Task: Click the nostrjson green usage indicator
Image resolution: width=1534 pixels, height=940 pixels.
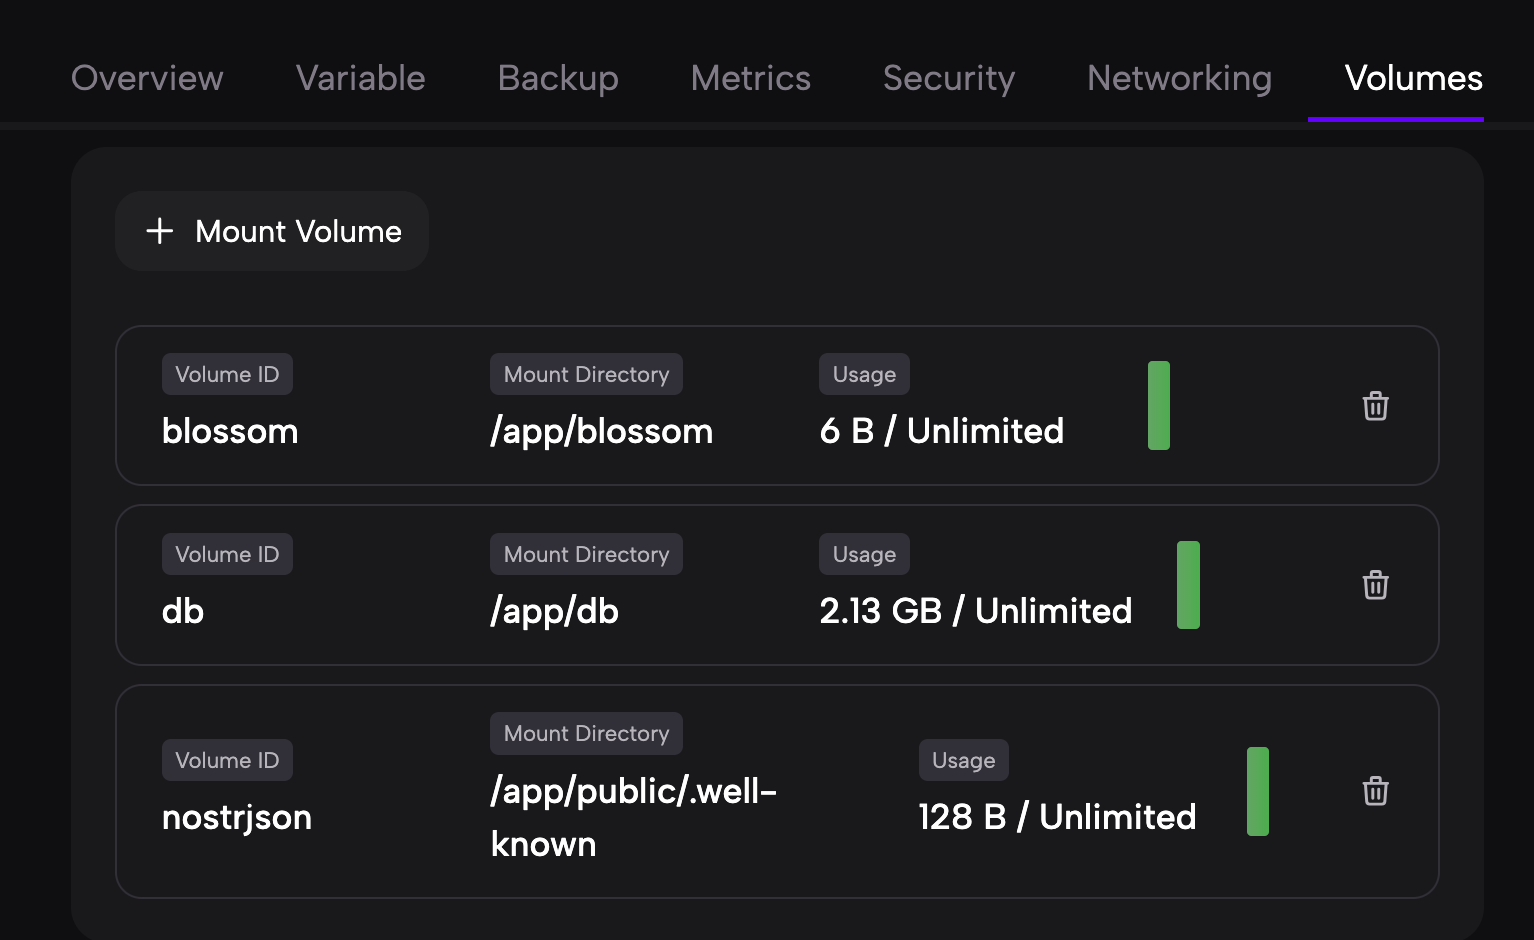Action: click(x=1257, y=791)
